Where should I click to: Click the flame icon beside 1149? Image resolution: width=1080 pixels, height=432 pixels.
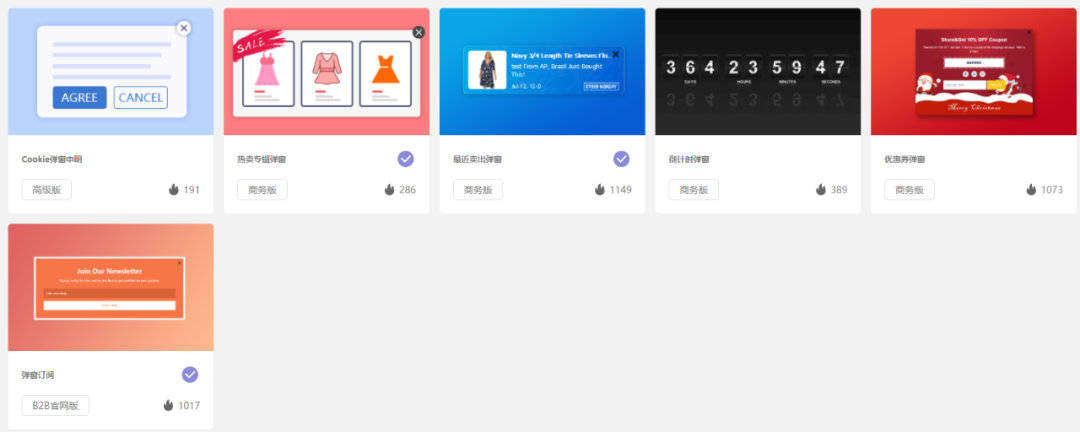pos(601,189)
